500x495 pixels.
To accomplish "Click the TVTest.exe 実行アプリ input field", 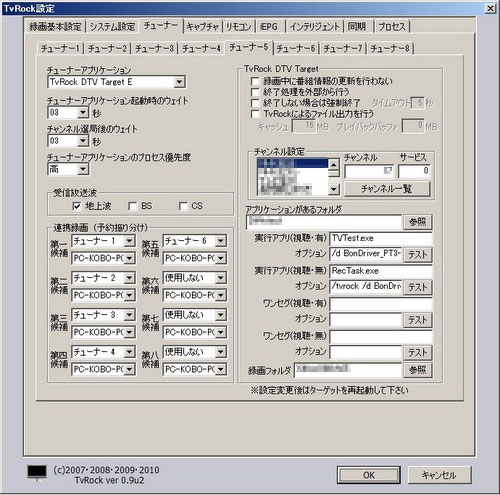I will click(x=381, y=238).
